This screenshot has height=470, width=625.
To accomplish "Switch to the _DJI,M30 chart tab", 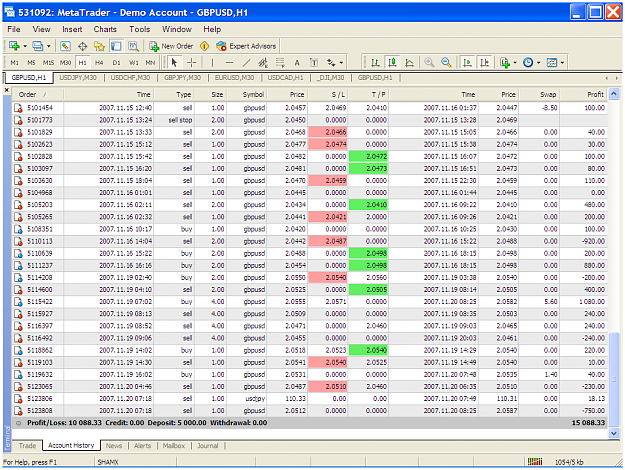I will 331,78.
